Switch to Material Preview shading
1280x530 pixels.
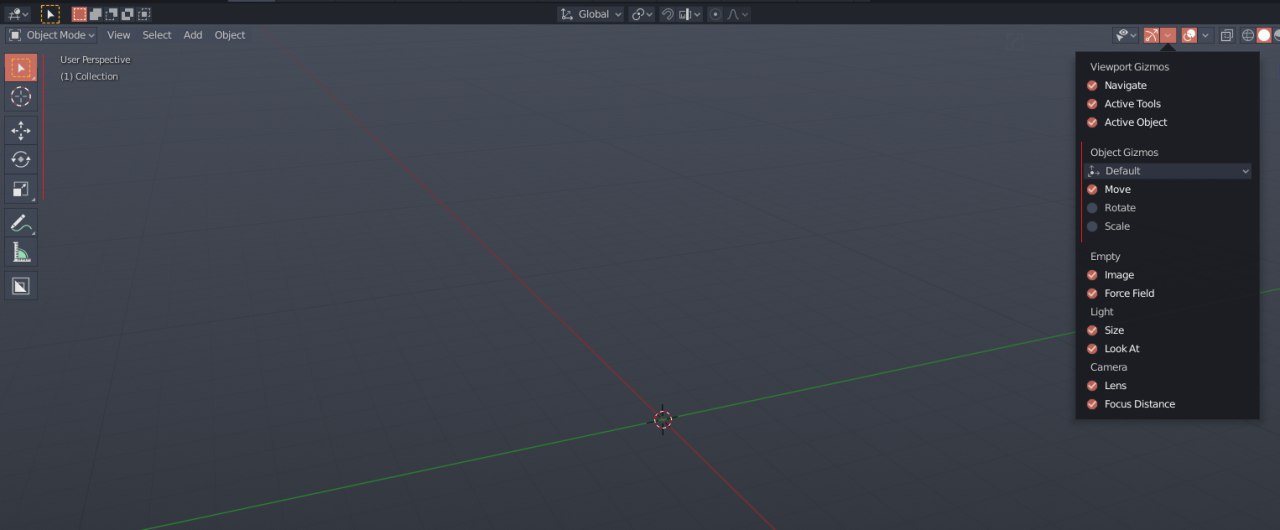coord(1277,35)
